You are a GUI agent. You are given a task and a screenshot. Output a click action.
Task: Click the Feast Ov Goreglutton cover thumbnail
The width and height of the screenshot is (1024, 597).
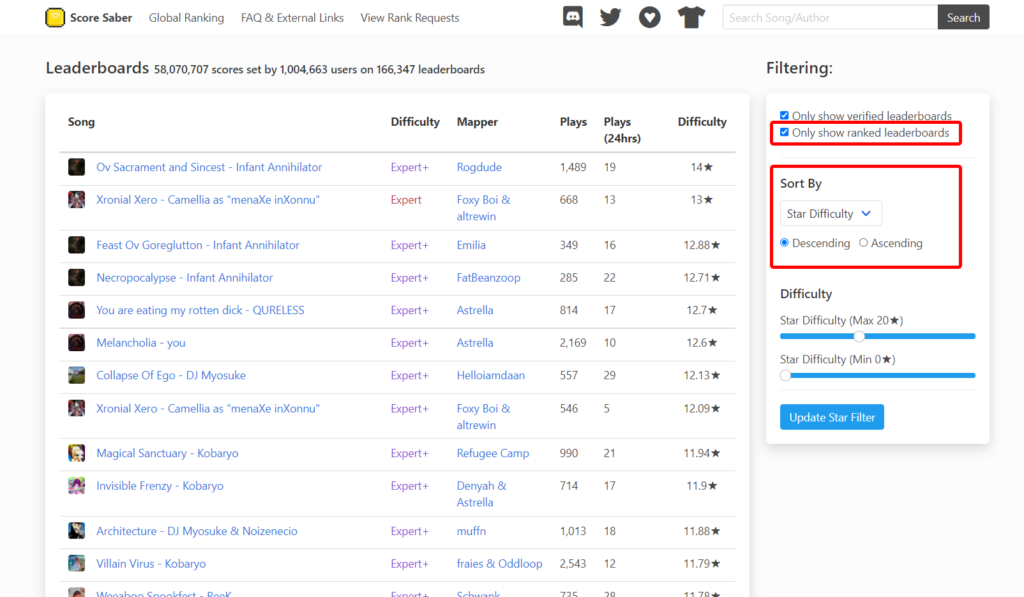pyautogui.click(x=76, y=245)
